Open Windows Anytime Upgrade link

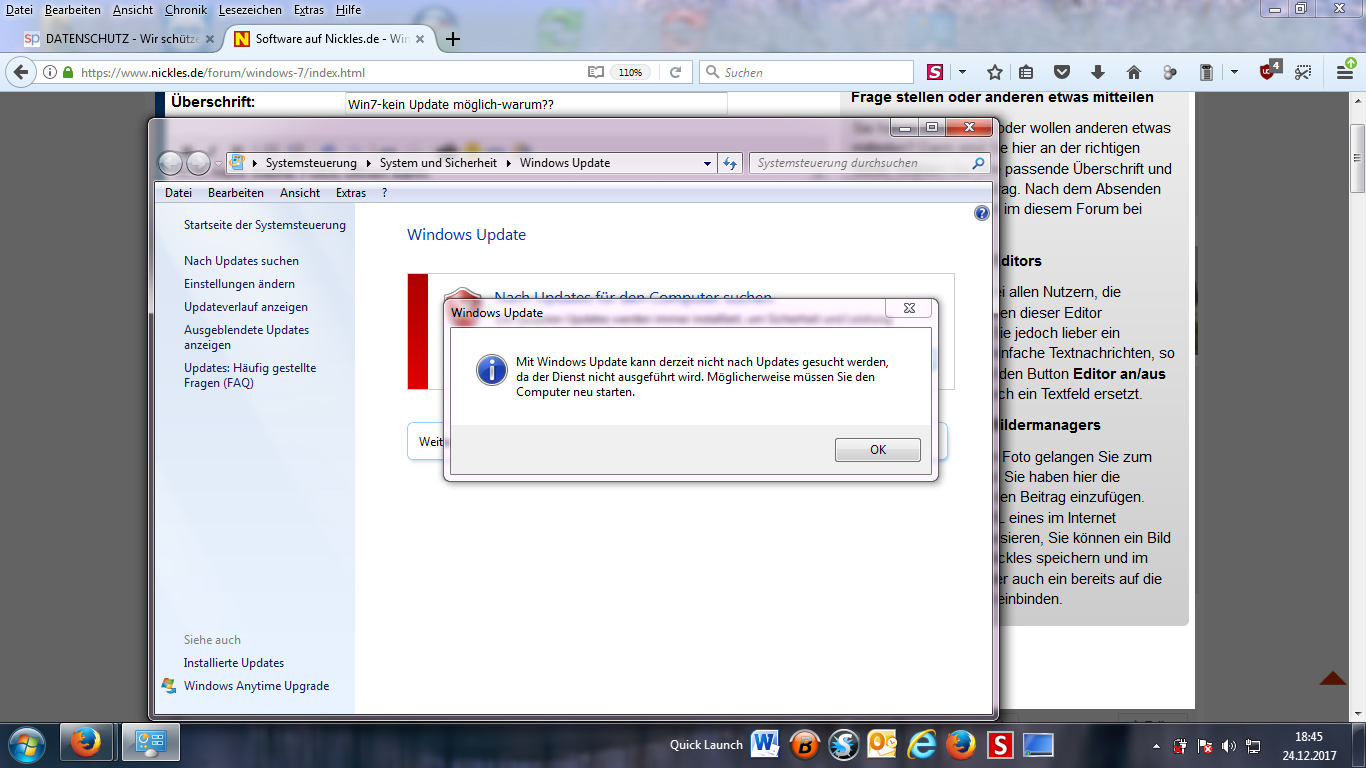coord(256,686)
